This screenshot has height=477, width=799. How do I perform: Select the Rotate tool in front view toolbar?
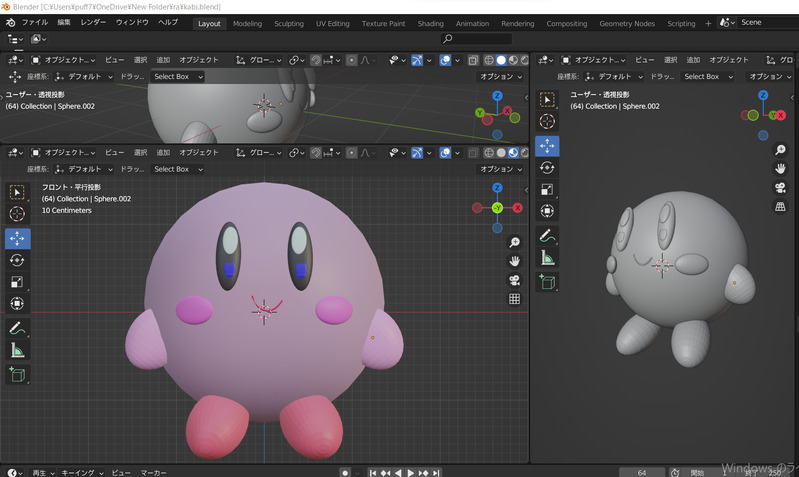[x=17, y=260]
